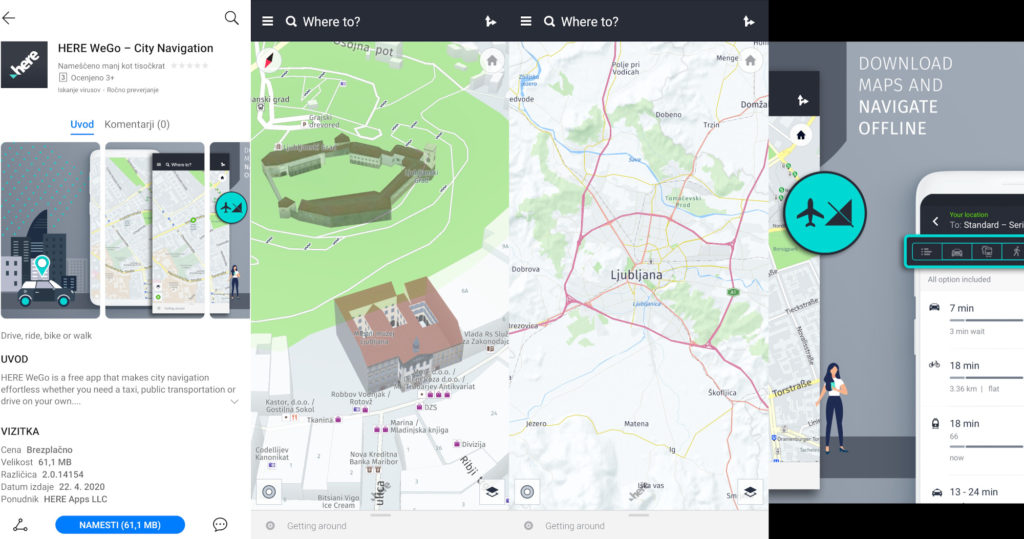Expand the HERE WeGo description with the chevron
1024x539 pixels.
coord(234,401)
